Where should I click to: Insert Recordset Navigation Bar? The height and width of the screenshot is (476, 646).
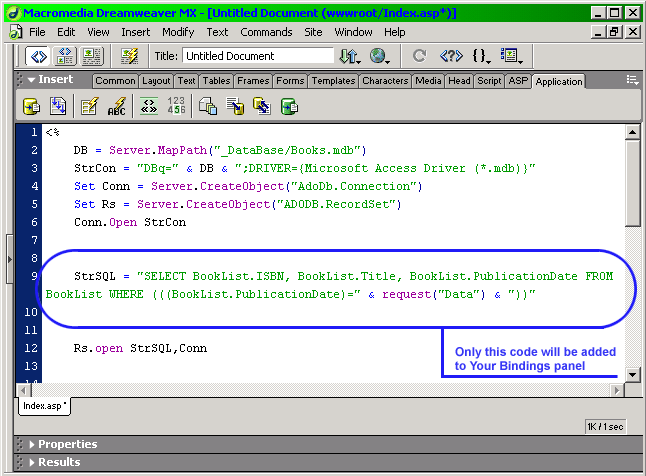tap(149, 106)
